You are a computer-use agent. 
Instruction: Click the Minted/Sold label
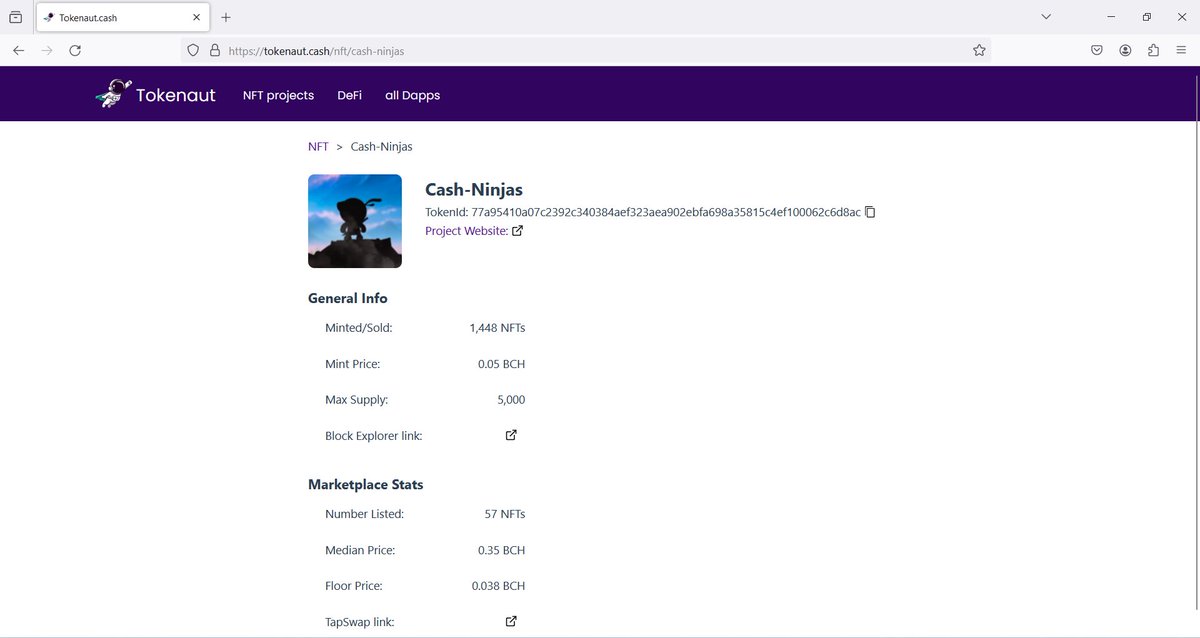(359, 328)
